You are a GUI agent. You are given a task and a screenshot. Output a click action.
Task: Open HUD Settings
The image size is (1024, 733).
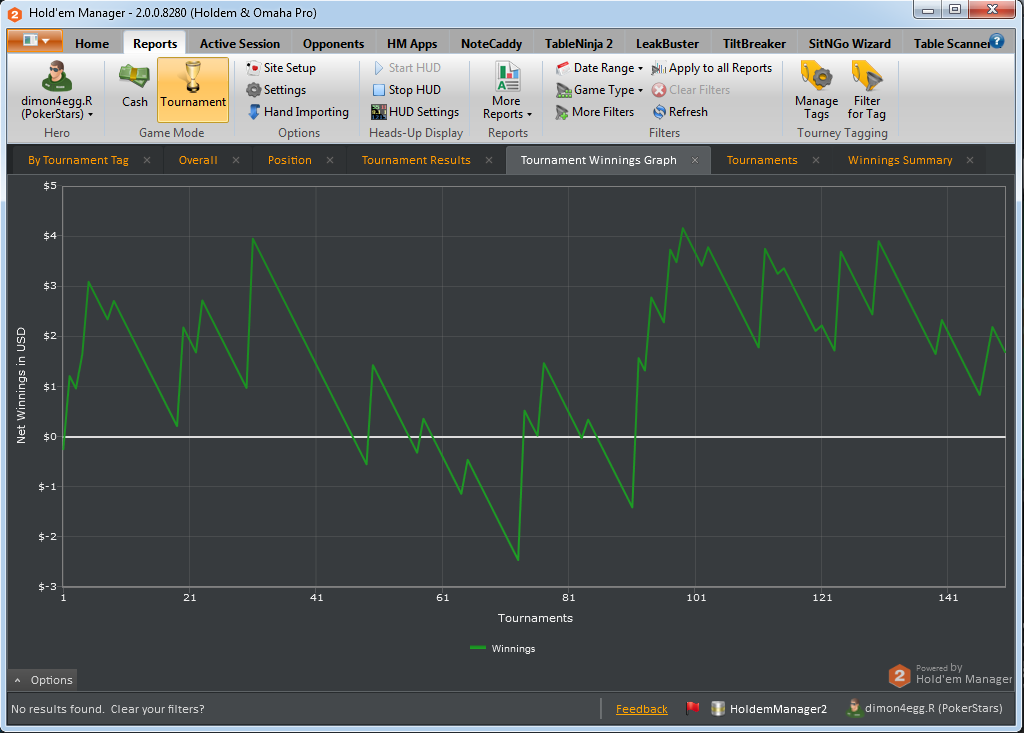415,112
